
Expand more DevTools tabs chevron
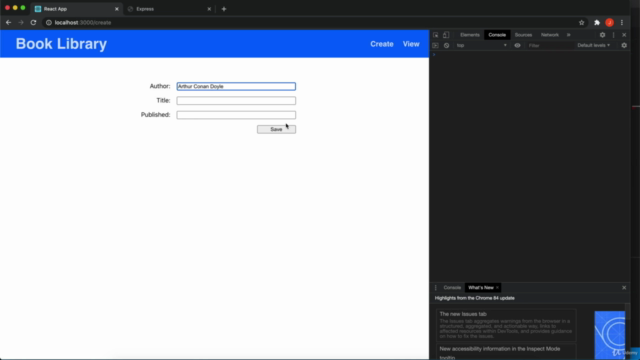coord(569,35)
